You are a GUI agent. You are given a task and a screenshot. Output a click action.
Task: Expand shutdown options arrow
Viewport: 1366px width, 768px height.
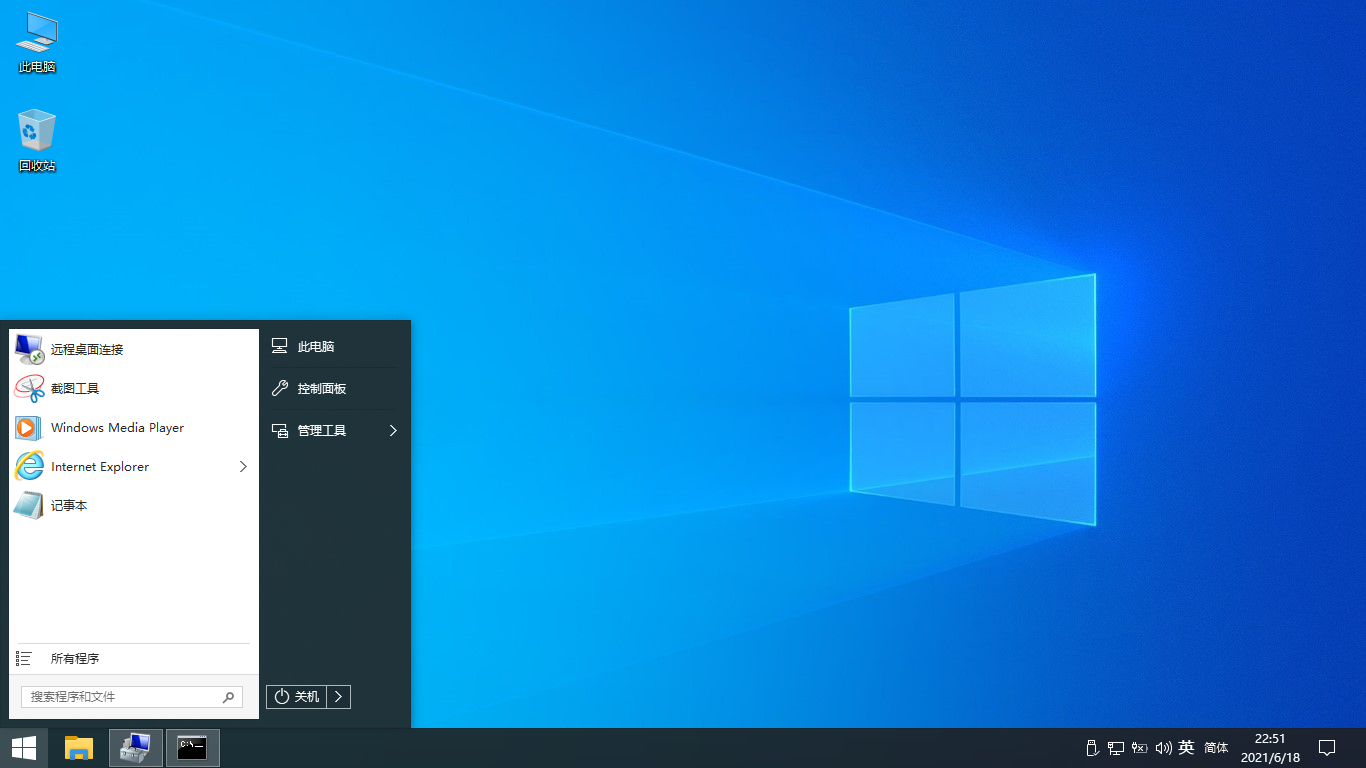coord(338,696)
